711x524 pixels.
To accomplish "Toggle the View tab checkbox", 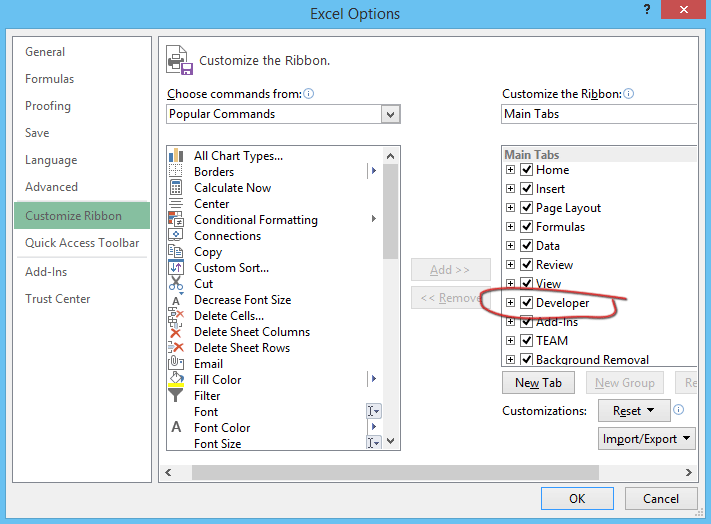I will coord(526,283).
